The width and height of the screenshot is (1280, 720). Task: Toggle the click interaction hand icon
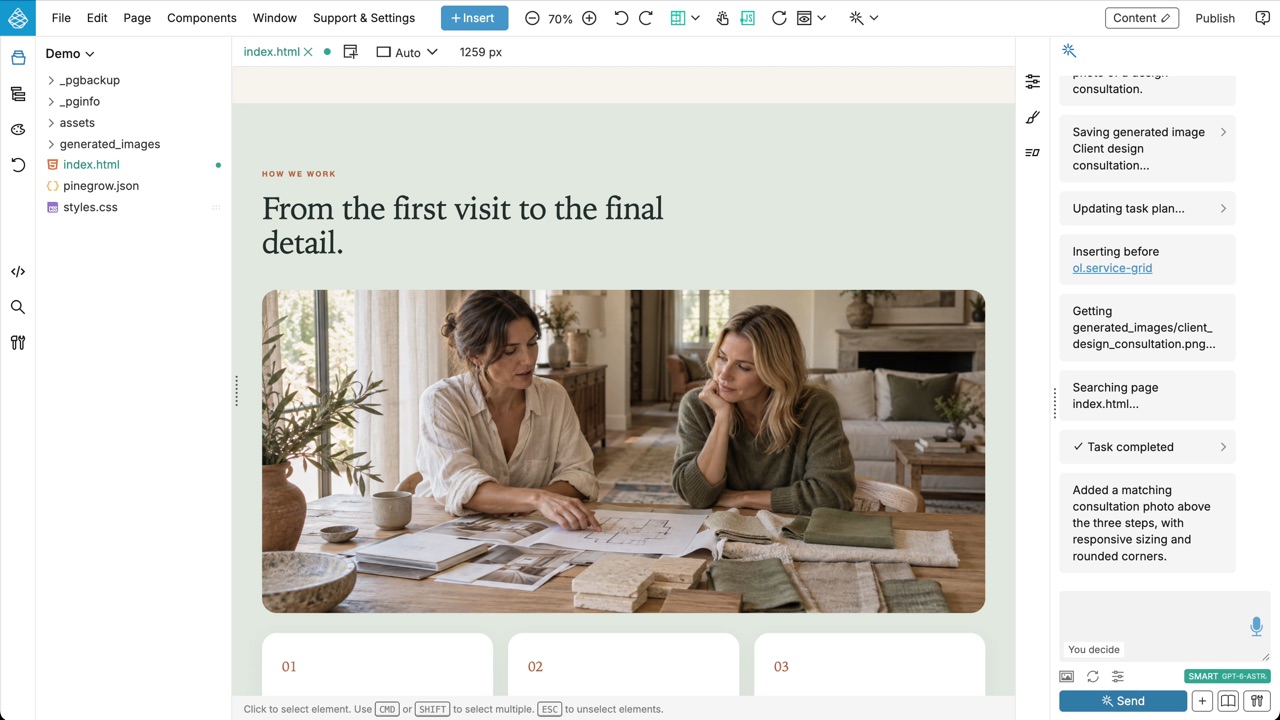tap(722, 18)
